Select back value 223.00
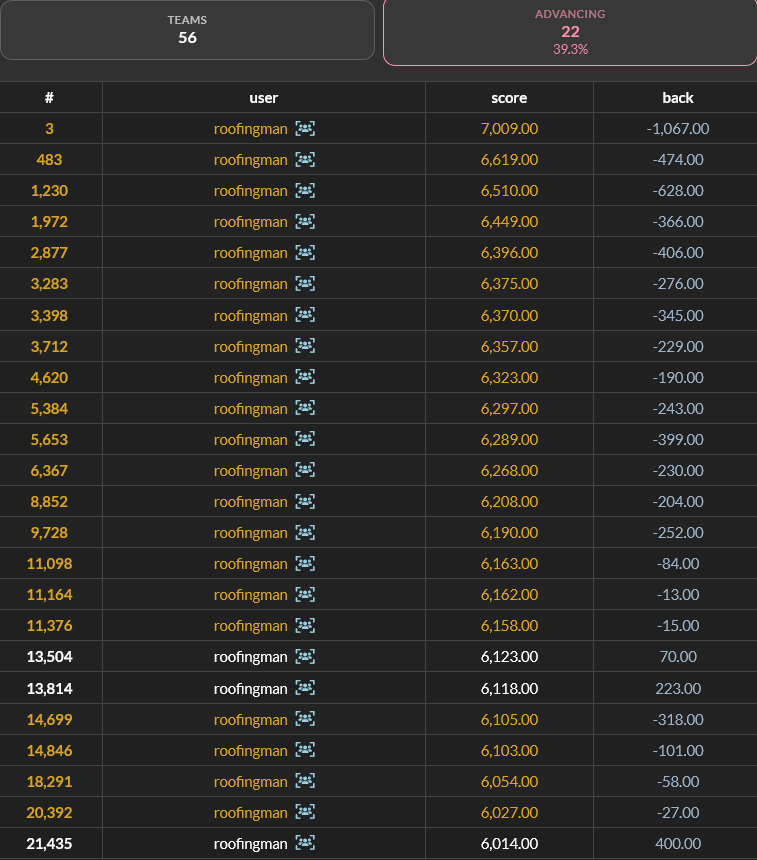This screenshot has width=757, height=860. pyautogui.click(x=677, y=688)
